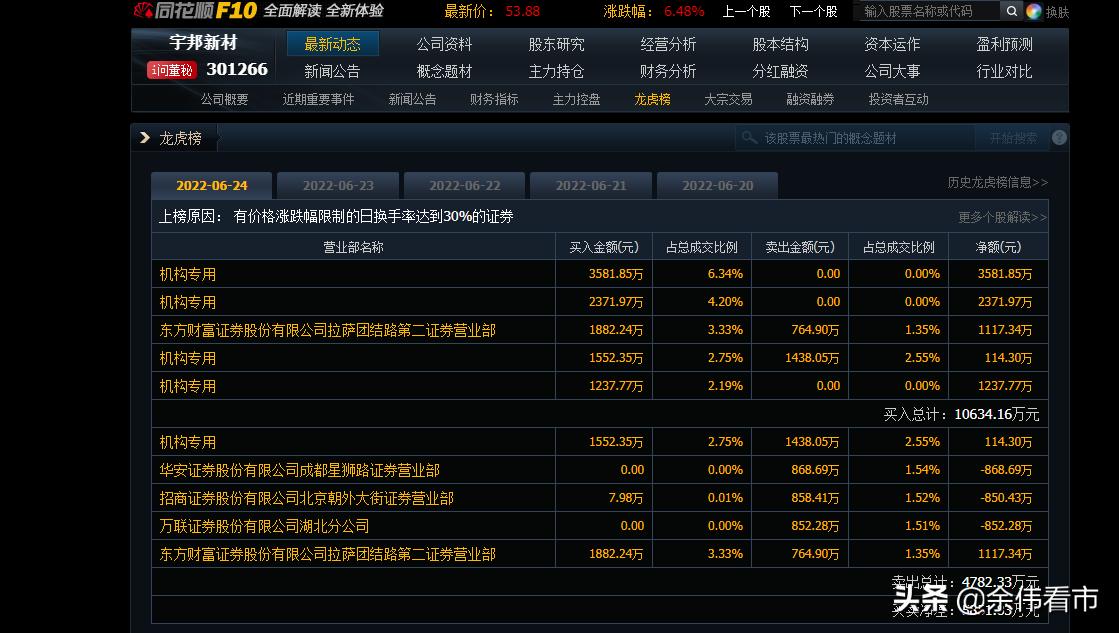Click the question mark help icon near 开始搜索
Viewport: 1119px width, 633px height.
pyautogui.click(x=1059, y=137)
